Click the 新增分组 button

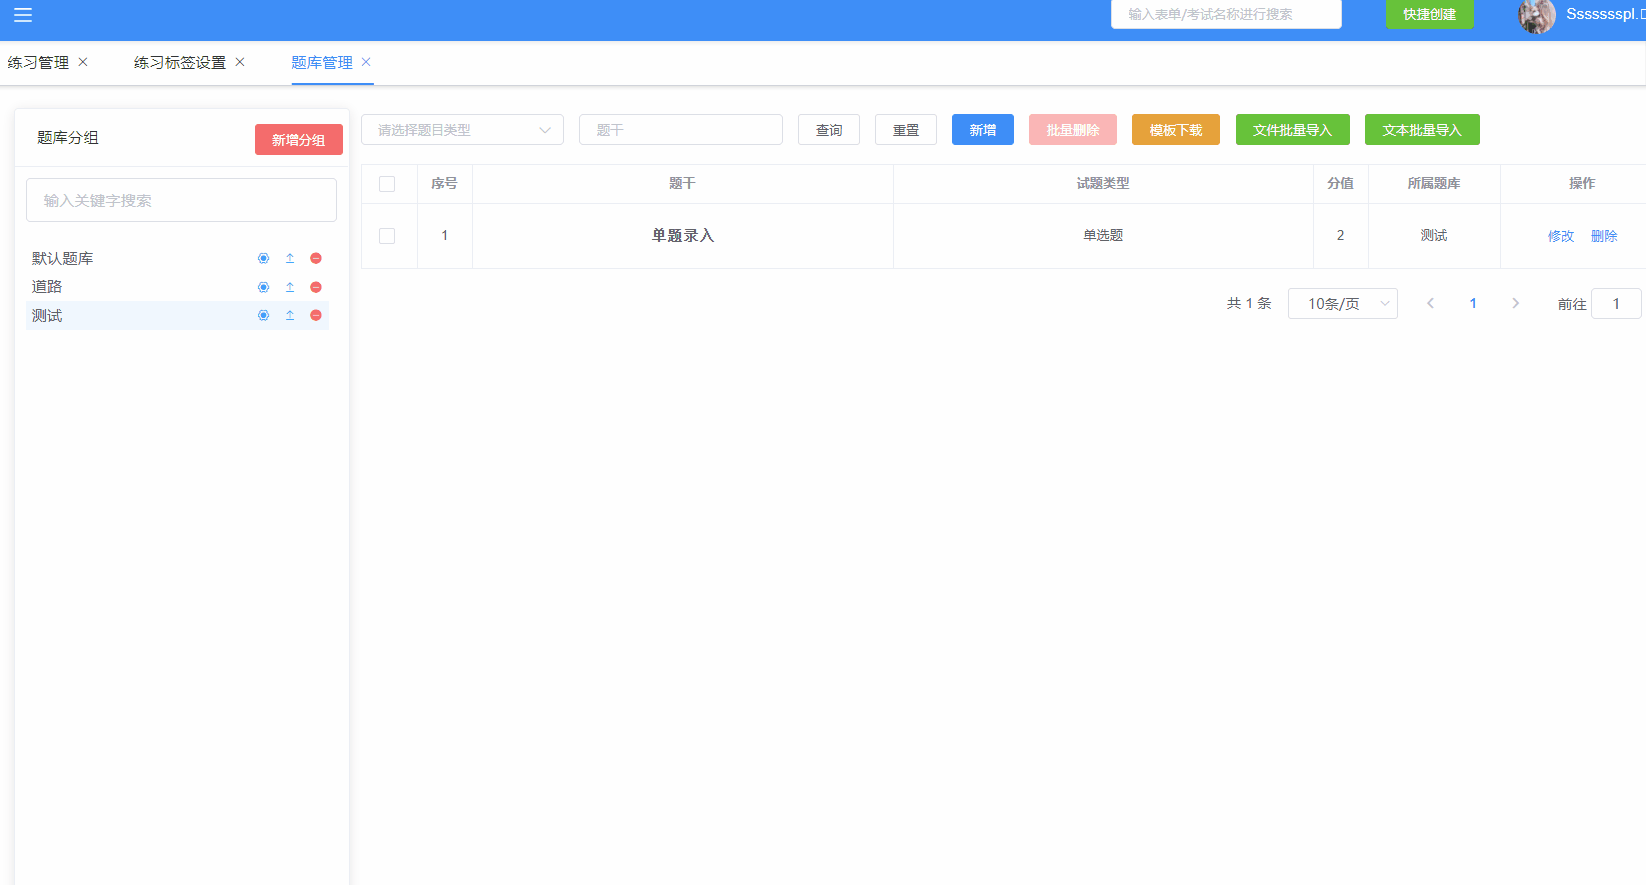click(299, 140)
